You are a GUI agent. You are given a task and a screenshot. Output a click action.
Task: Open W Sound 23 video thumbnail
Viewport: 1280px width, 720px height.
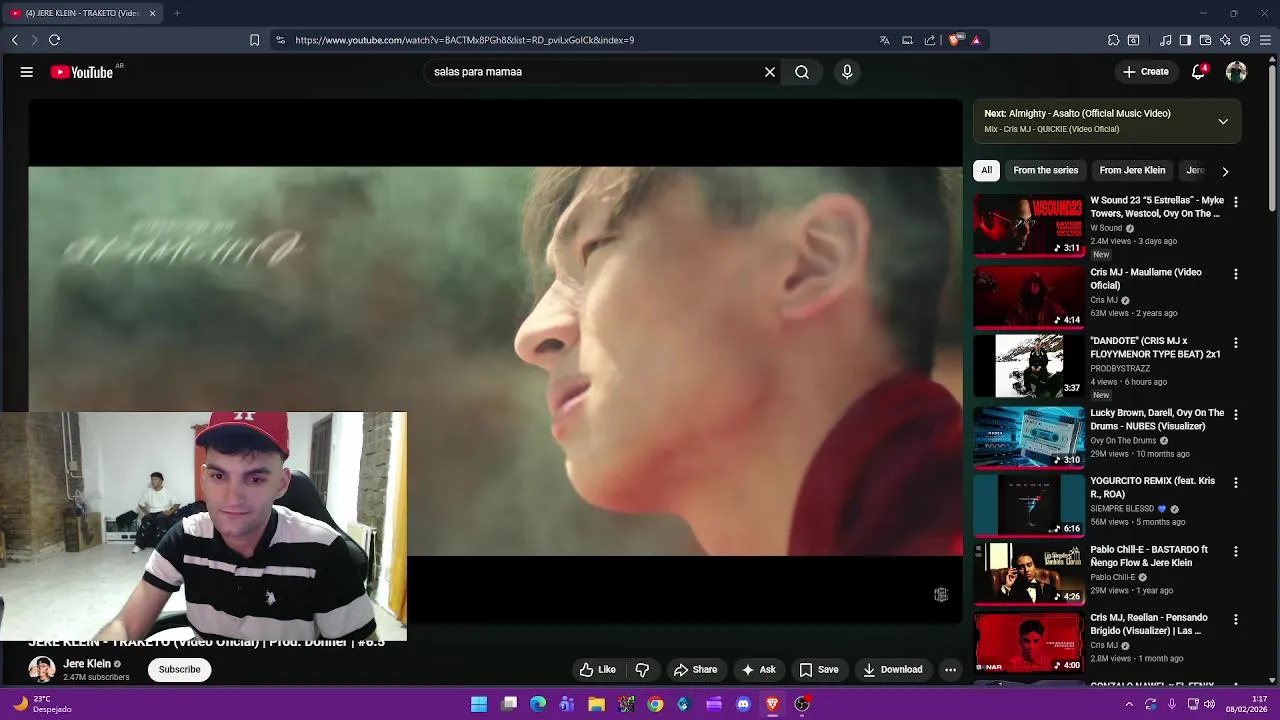pyautogui.click(x=1029, y=226)
